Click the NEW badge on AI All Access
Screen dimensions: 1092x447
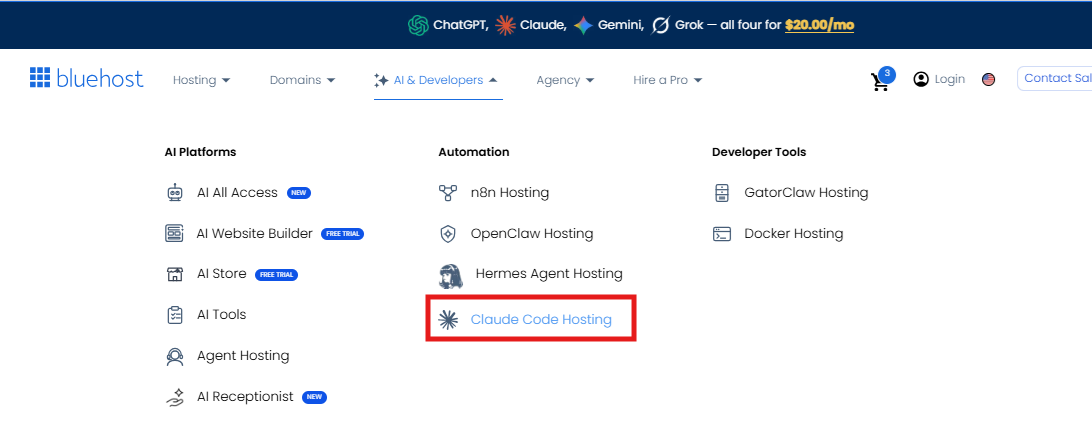tap(299, 193)
